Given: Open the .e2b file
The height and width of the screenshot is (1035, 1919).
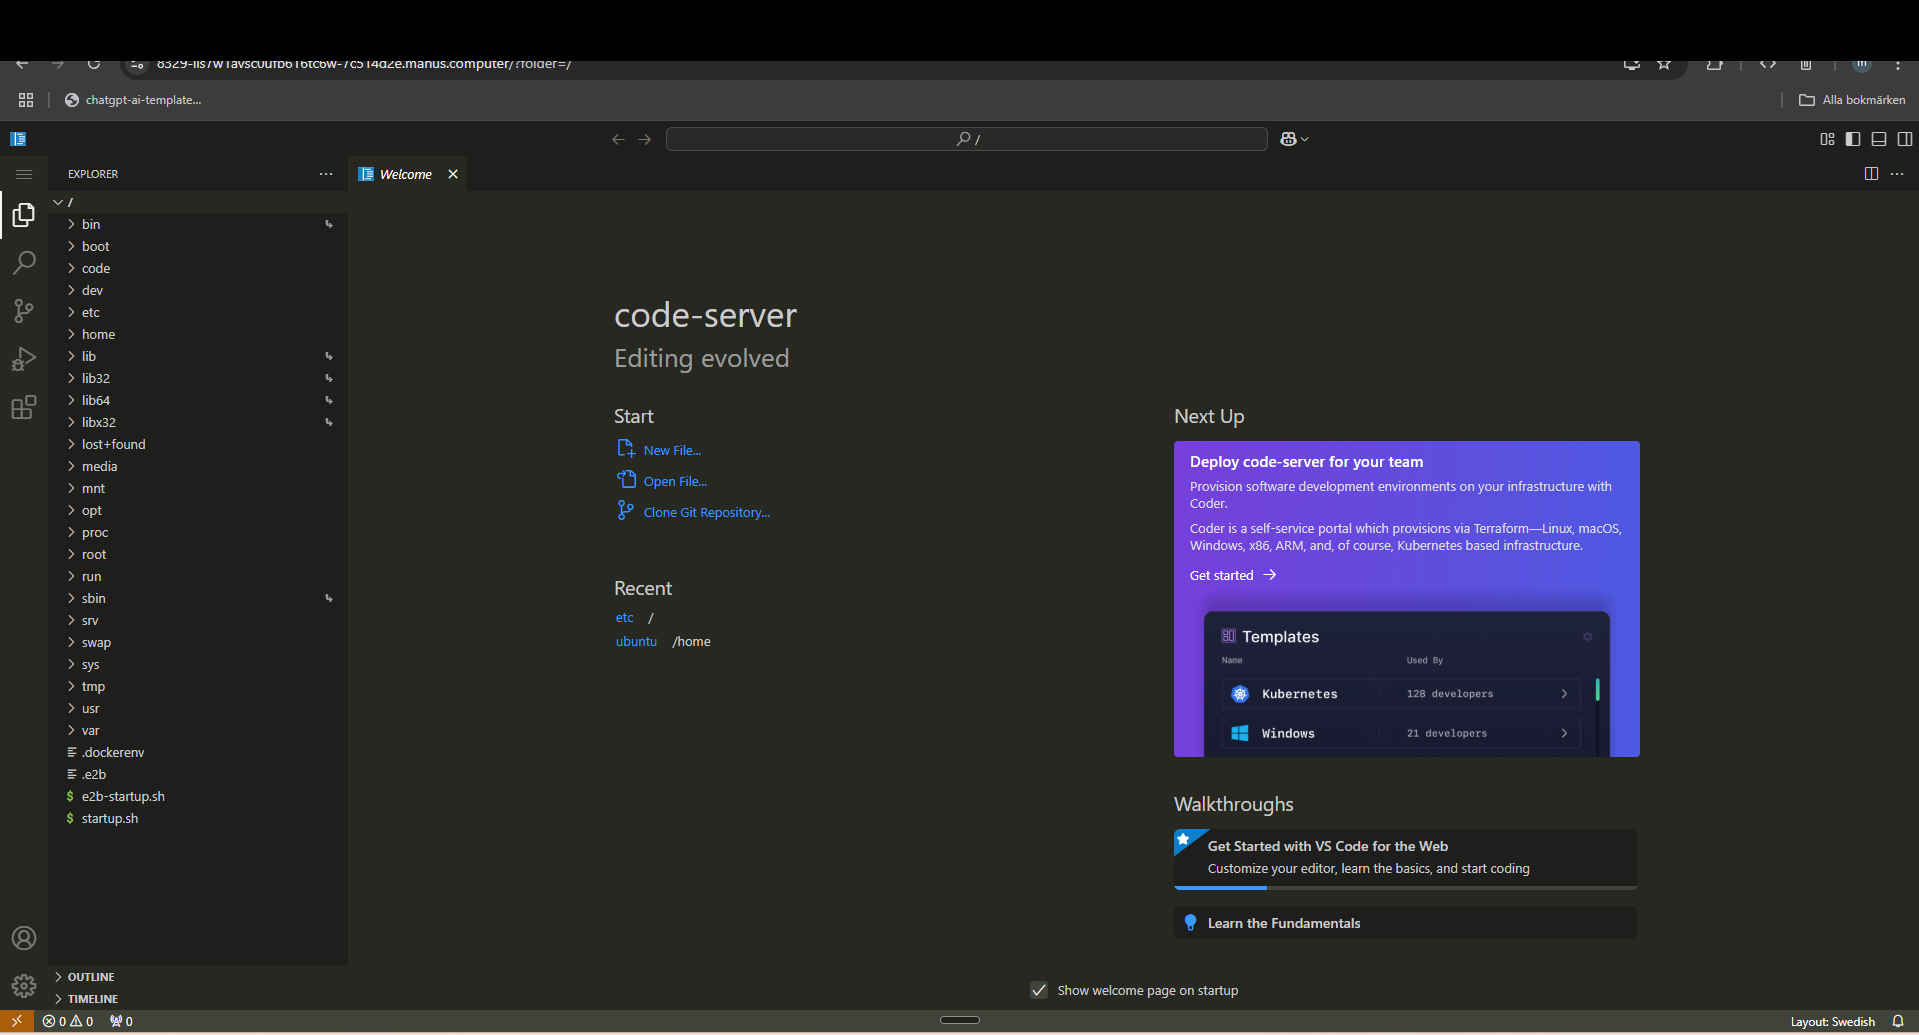Looking at the screenshot, I should tap(198, 774).
